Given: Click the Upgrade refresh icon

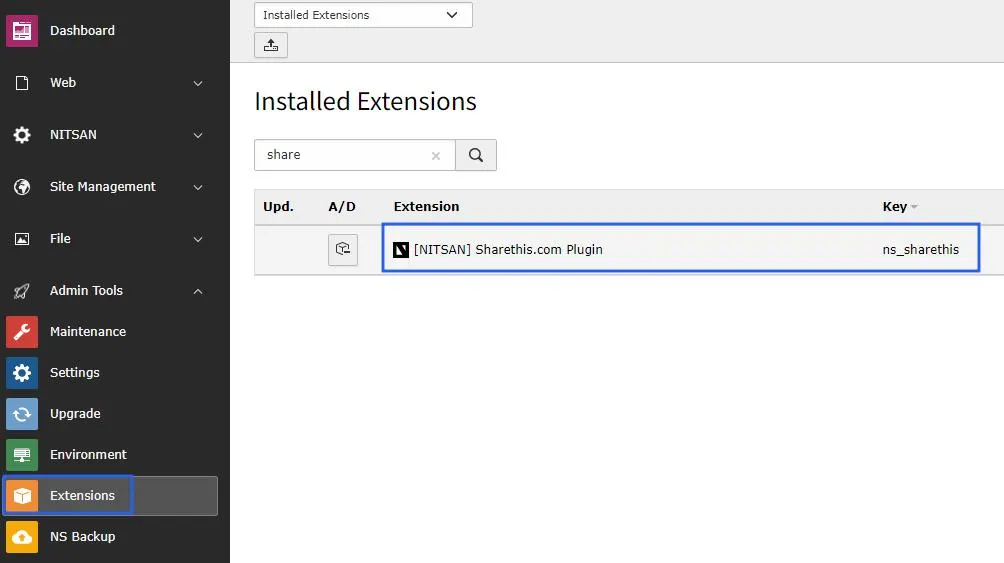Looking at the screenshot, I should (22, 414).
